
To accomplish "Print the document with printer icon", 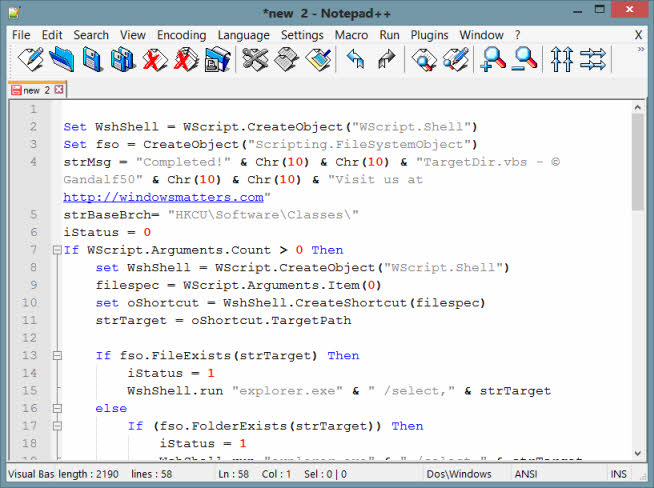I will [x=217, y=59].
